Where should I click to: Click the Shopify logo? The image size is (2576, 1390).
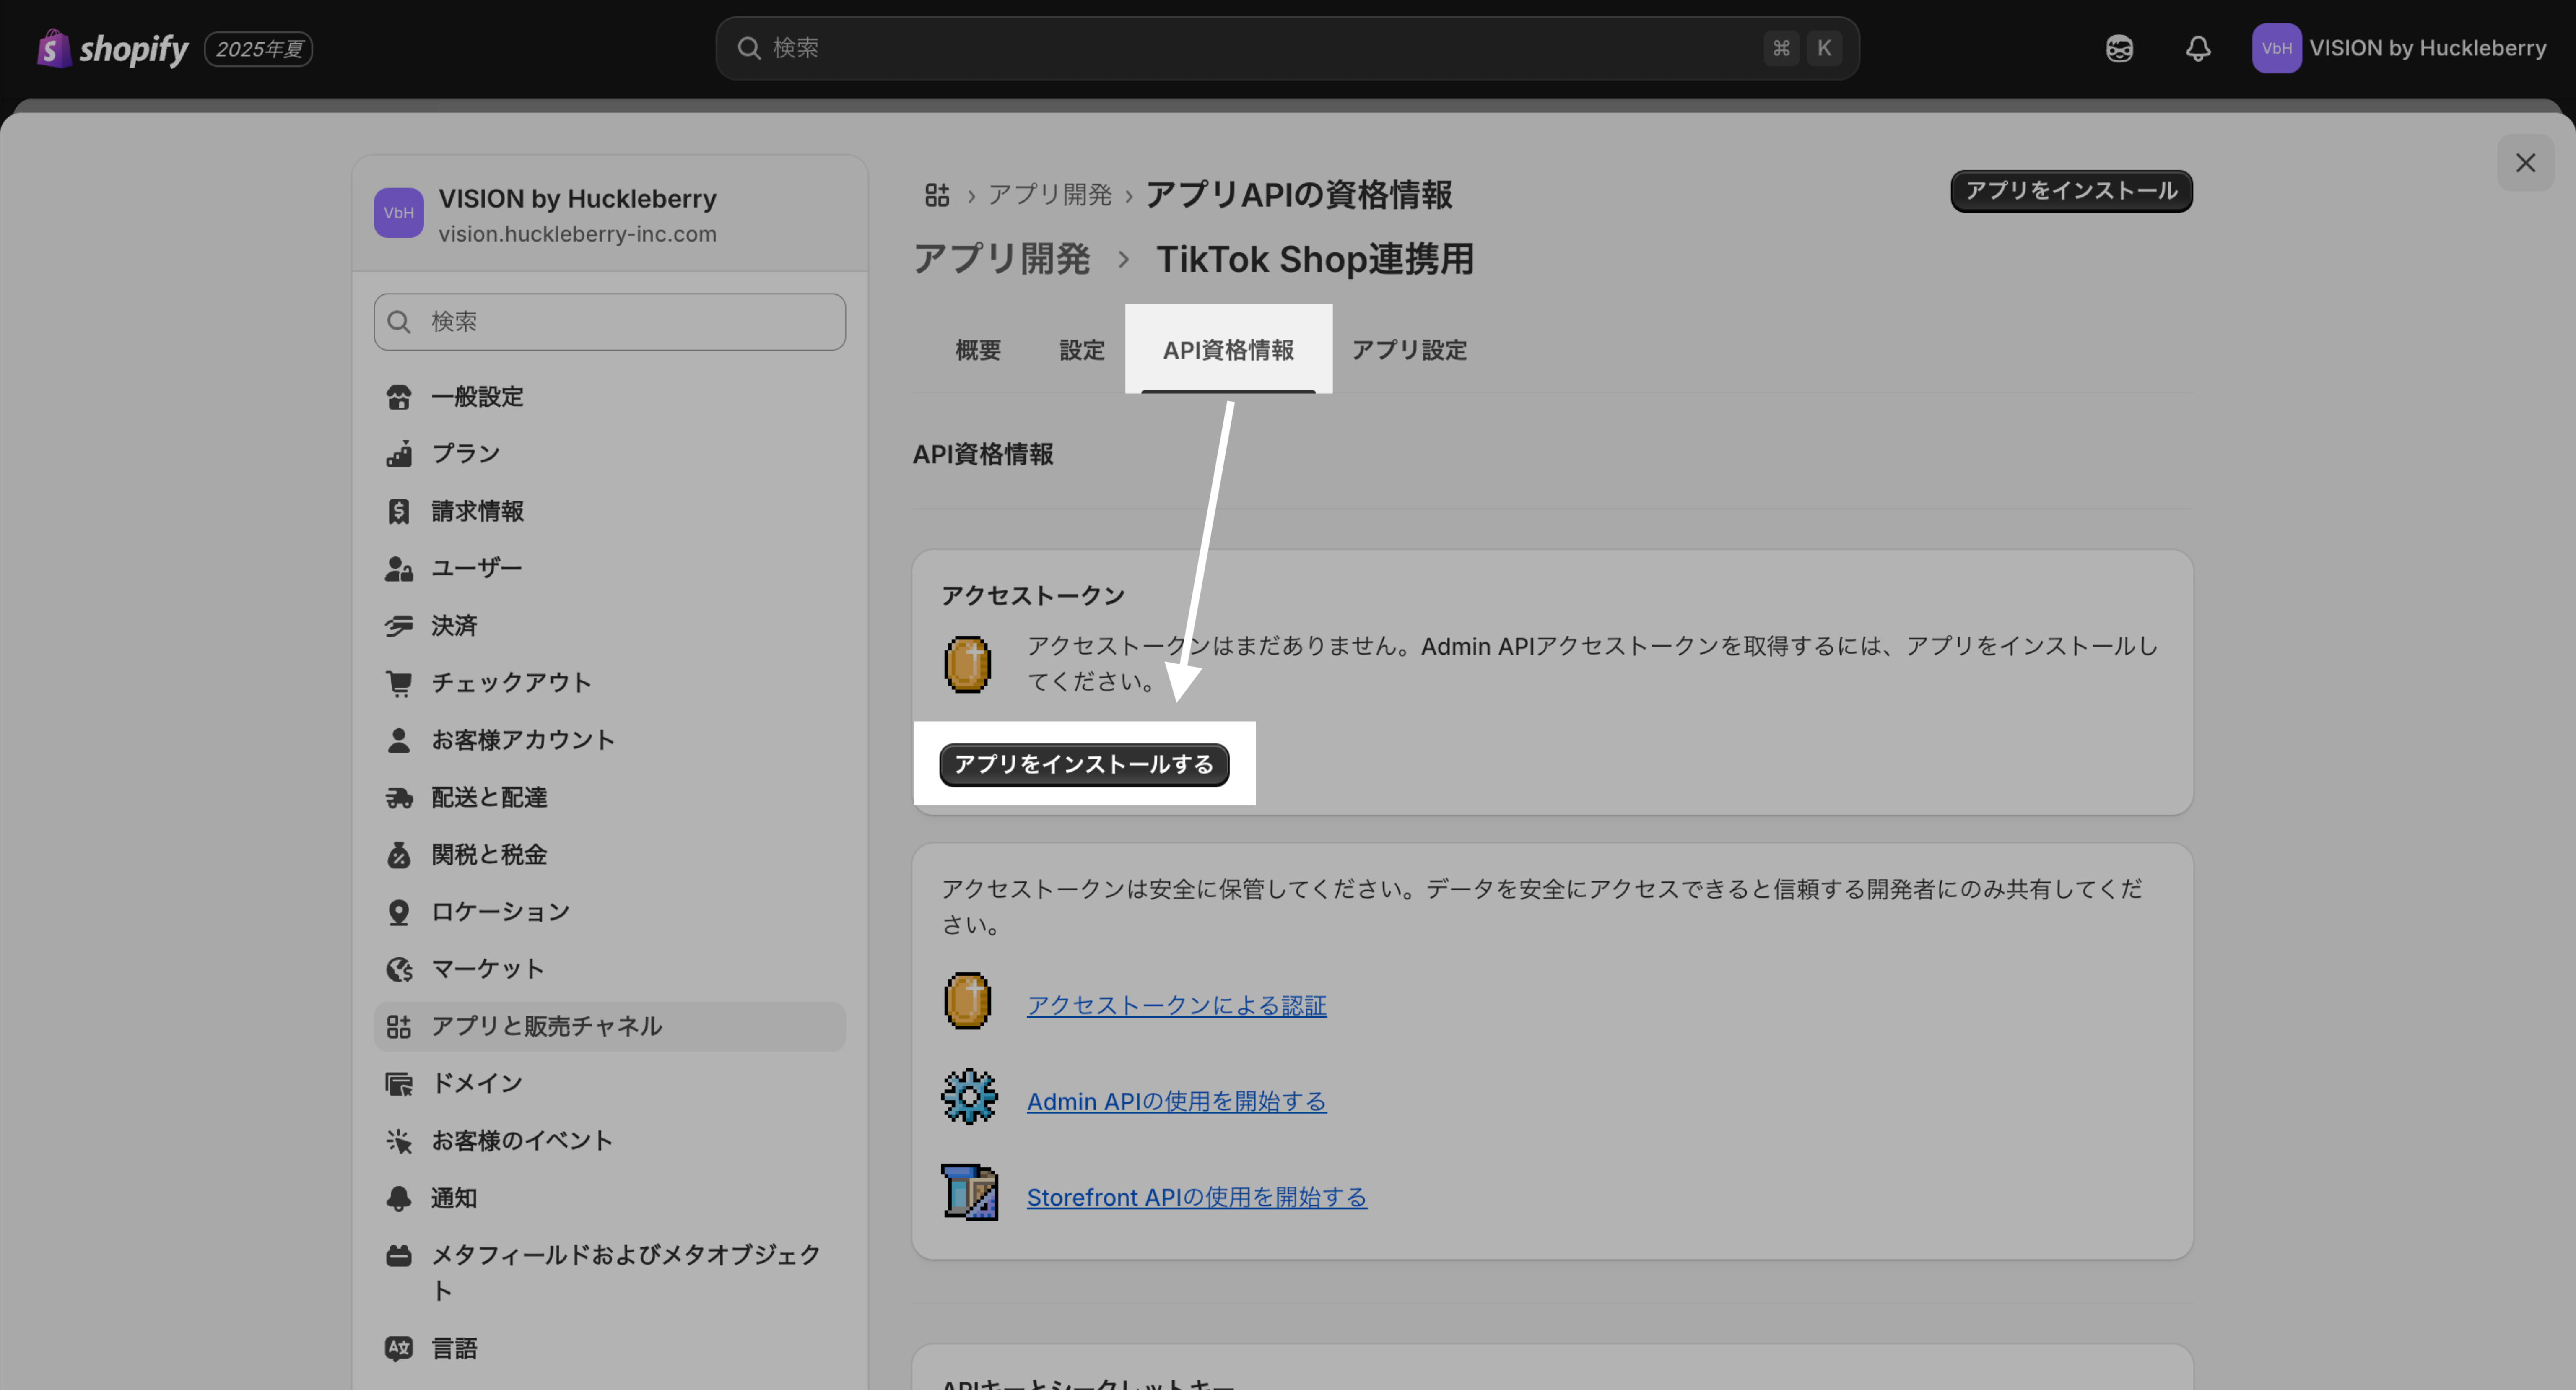pyautogui.click(x=112, y=48)
